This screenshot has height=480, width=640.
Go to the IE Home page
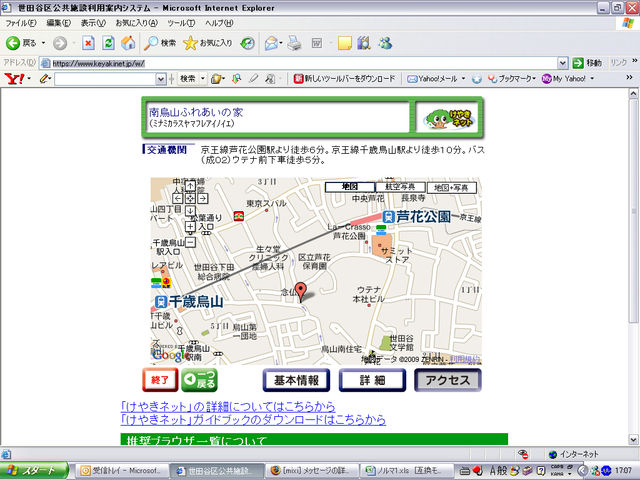128,43
